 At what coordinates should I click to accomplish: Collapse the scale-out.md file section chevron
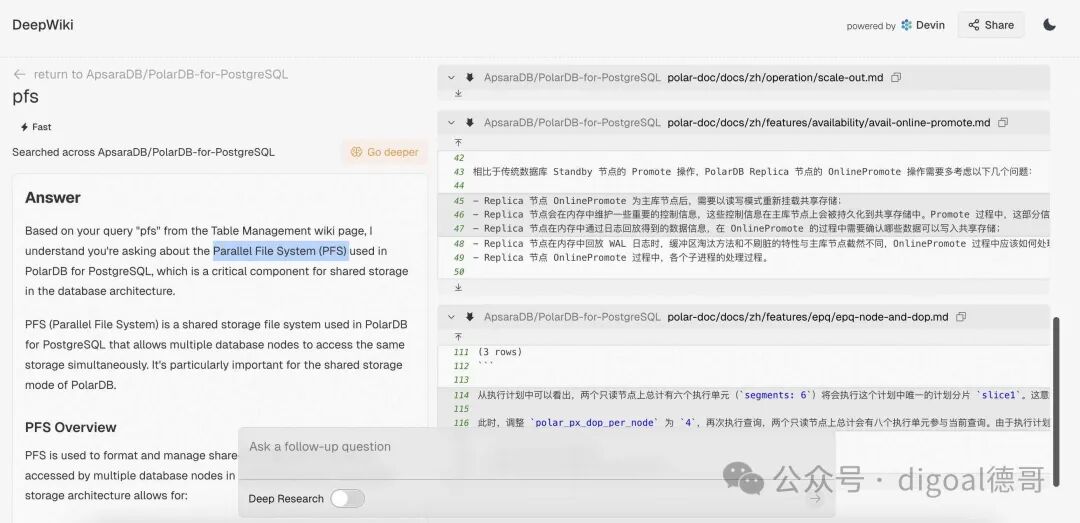(x=451, y=78)
